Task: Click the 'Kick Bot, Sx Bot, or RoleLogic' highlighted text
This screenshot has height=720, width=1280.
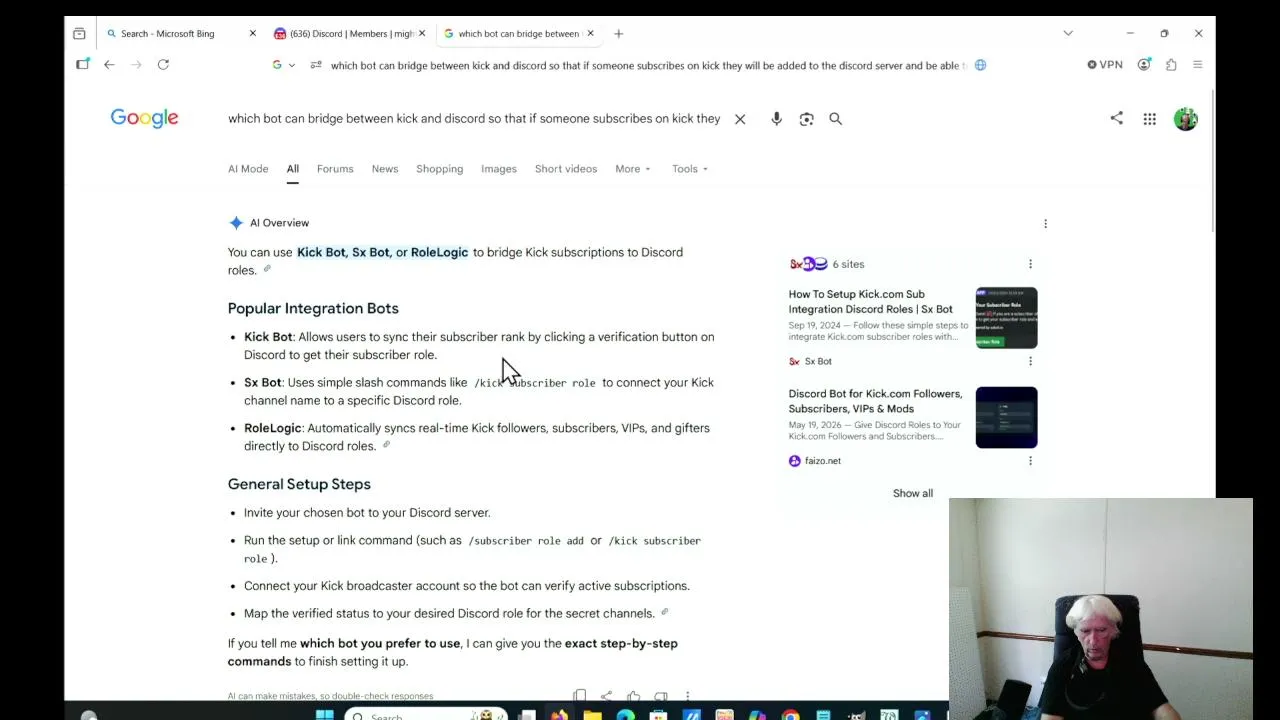Action: 382,252
